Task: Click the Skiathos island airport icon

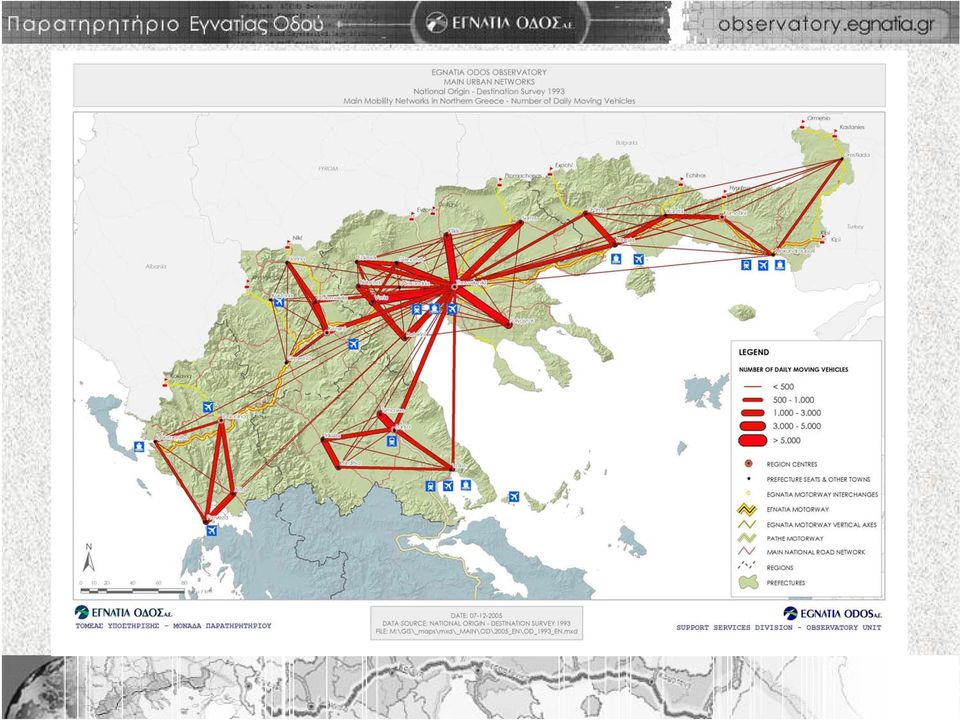Action: tap(514, 497)
